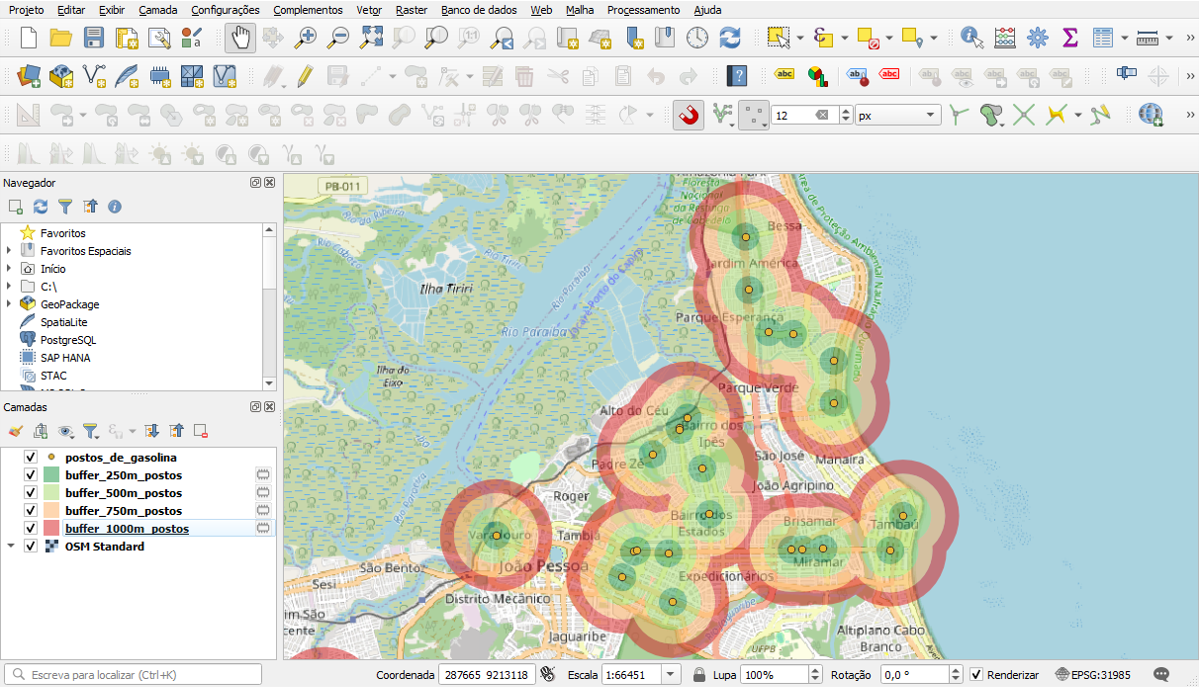Image resolution: width=1199 pixels, height=687 pixels.
Task: Uncheck the postos_de_gasolina layer checkbox
Action: pyautogui.click(x=30, y=457)
